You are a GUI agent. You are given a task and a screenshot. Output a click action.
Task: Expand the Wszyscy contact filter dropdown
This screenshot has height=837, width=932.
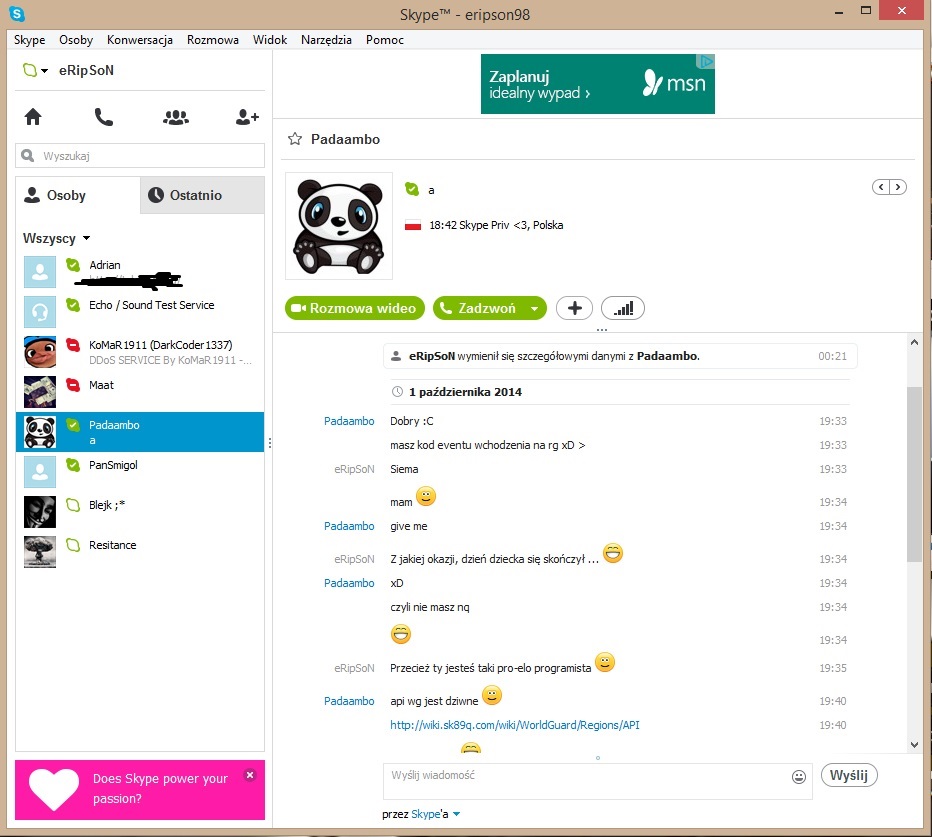[56, 238]
